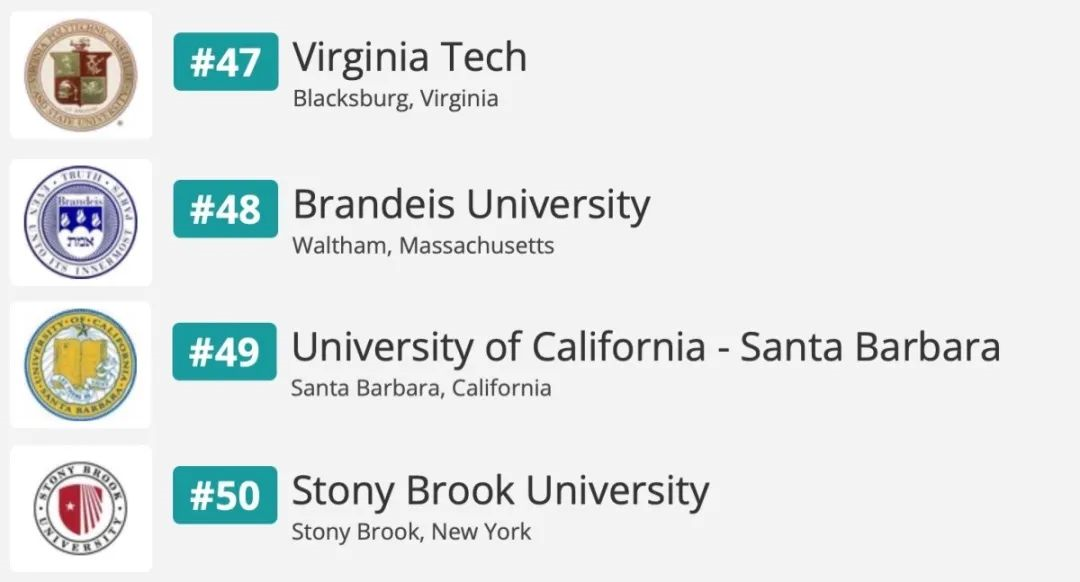Select the Santa Barbara, California location line

(x=421, y=388)
